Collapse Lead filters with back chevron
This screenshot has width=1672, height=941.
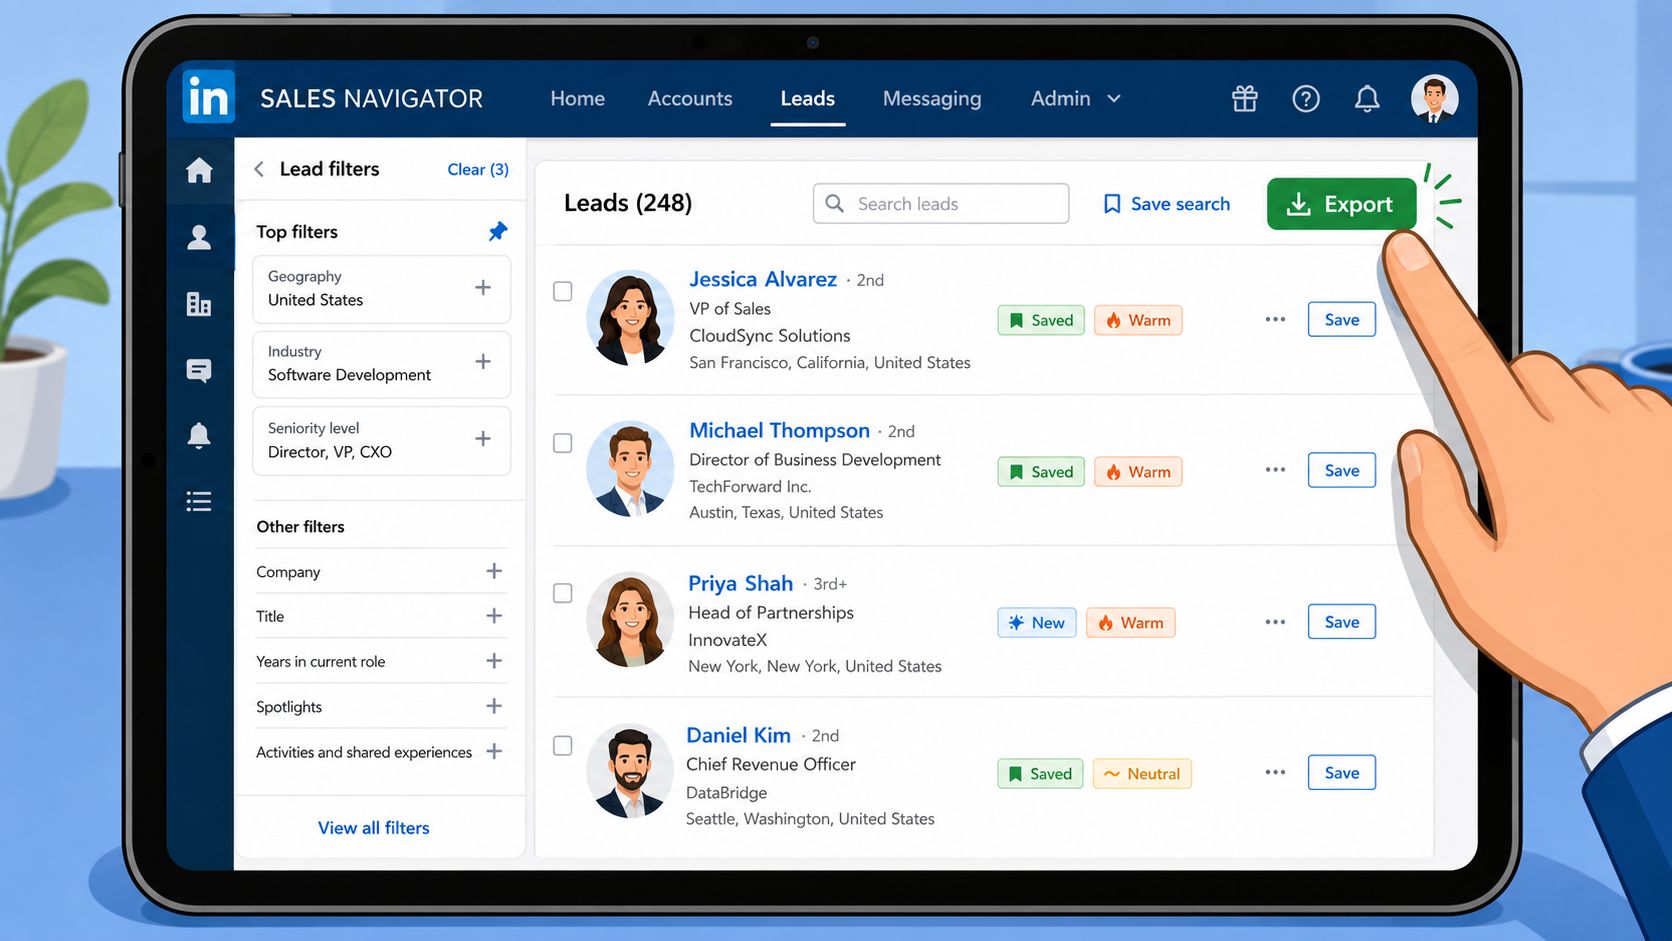(x=259, y=169)
